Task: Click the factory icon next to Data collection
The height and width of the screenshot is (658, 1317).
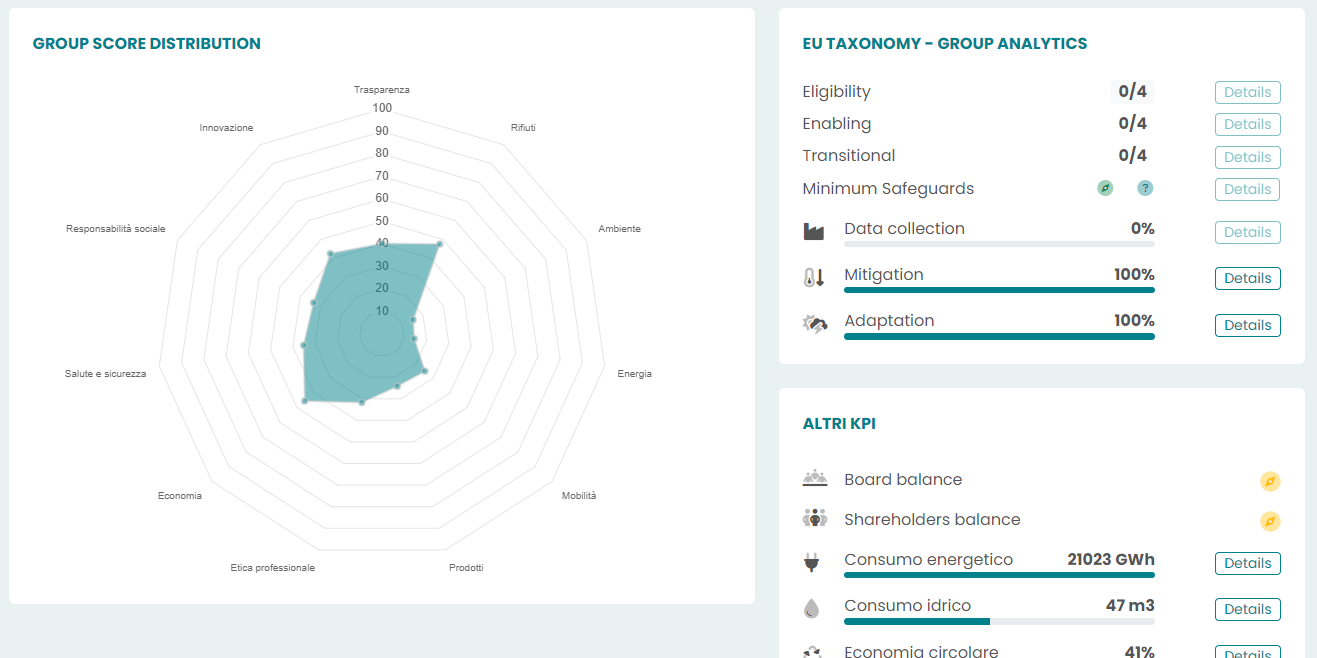Action: (814, 231)
